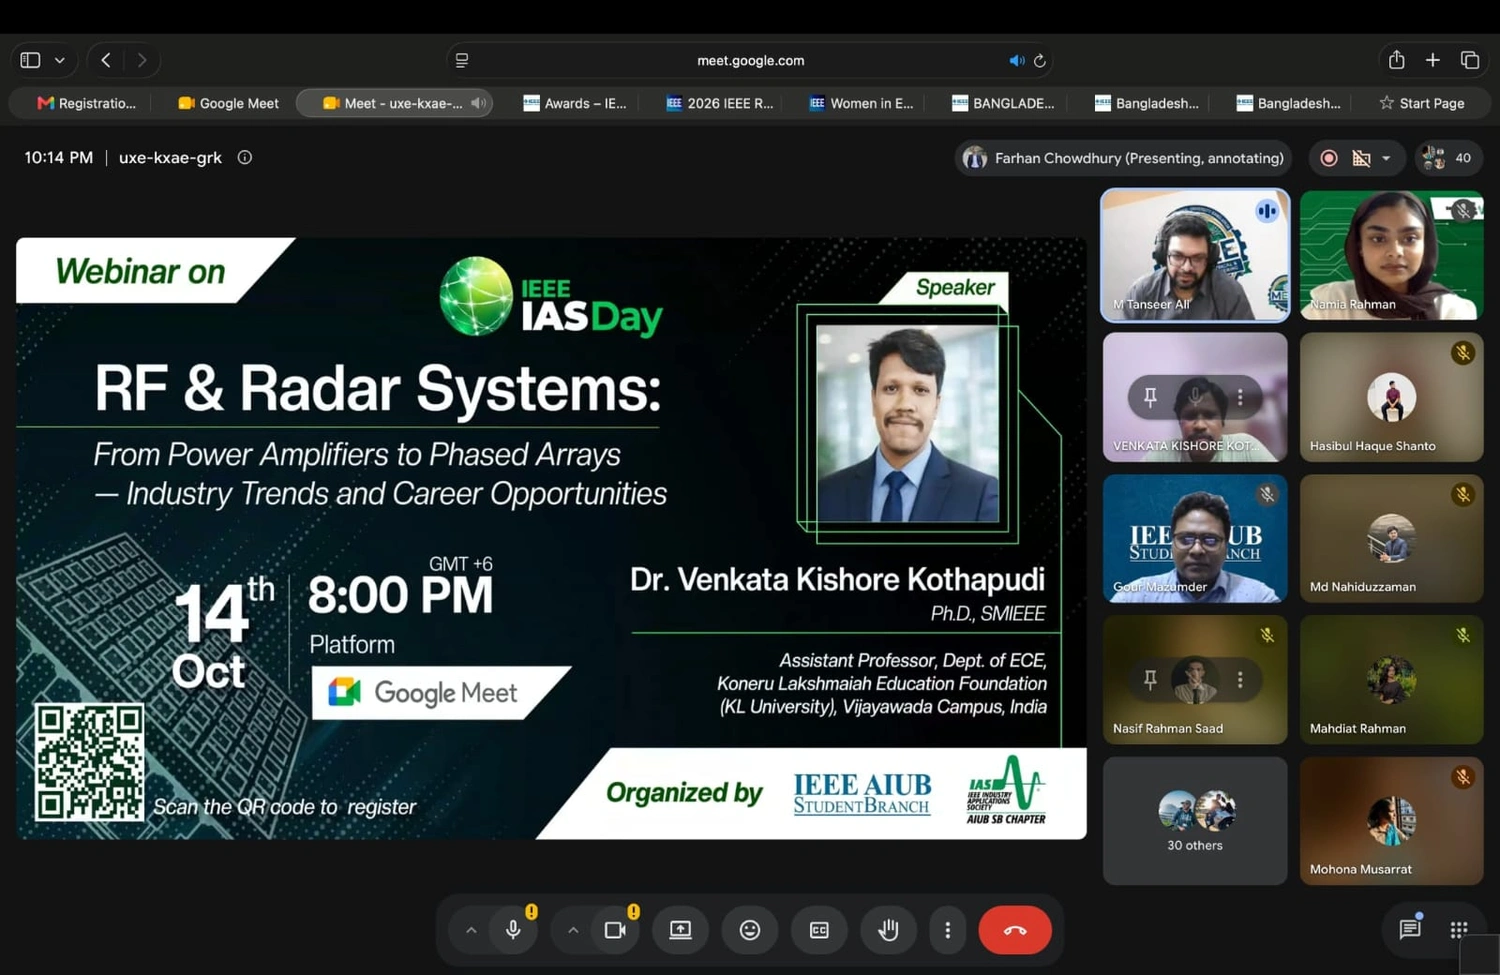The height and width of the screenshot is (975, 1500).
Task: Open the Safari Share menu
Action: click(x=1396, y=60)
